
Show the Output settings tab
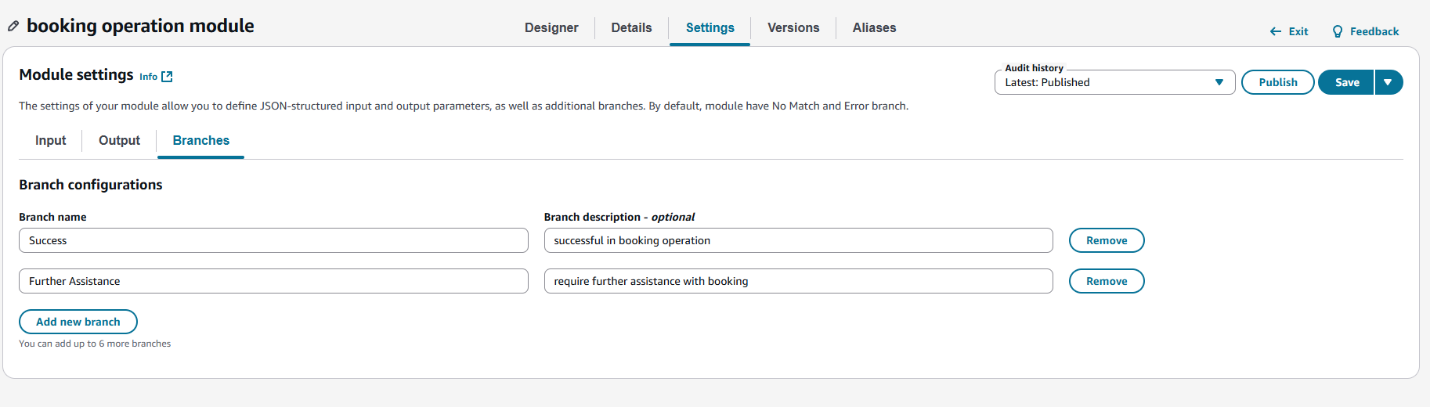click(119, 141)
